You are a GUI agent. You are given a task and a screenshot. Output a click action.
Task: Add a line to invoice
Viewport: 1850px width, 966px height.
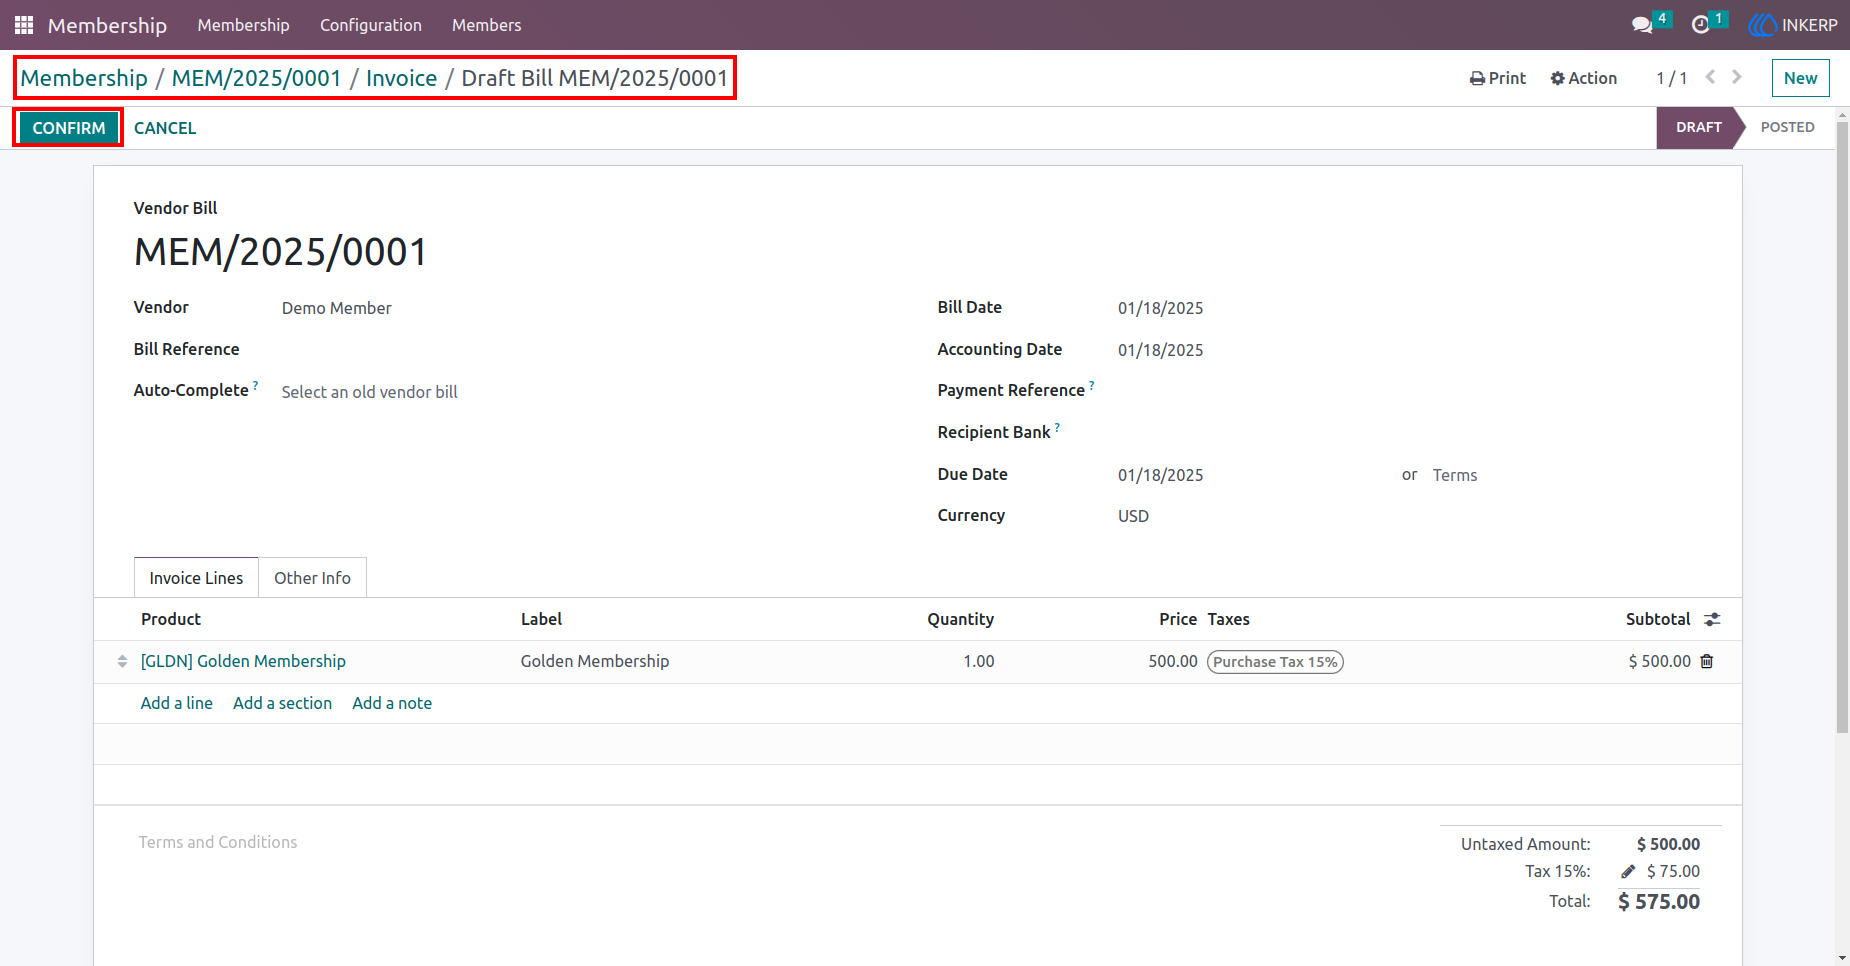click(177, 703)
